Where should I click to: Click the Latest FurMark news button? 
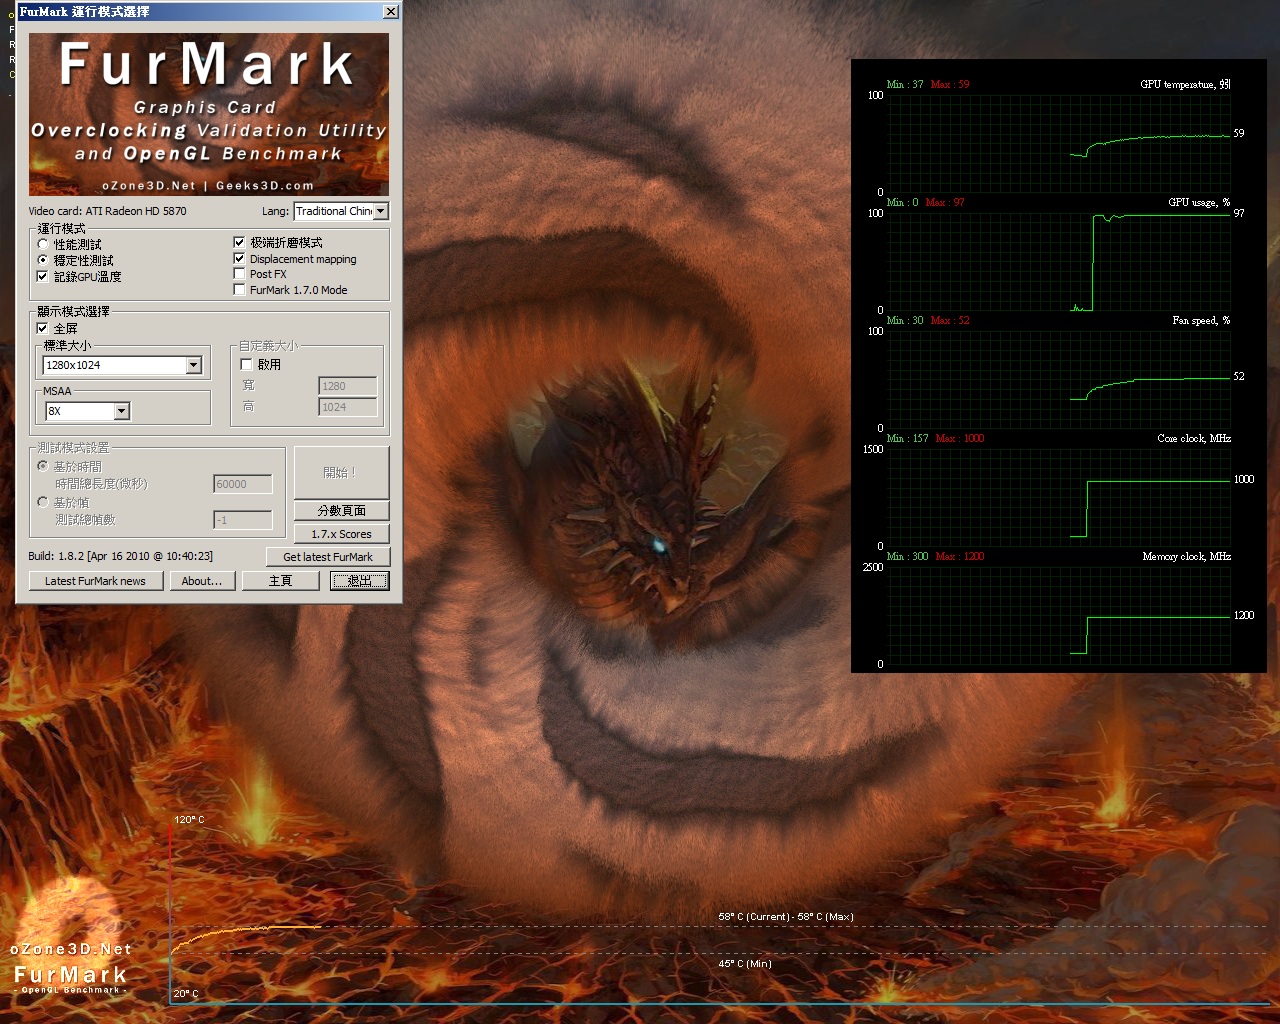point(95,581)
